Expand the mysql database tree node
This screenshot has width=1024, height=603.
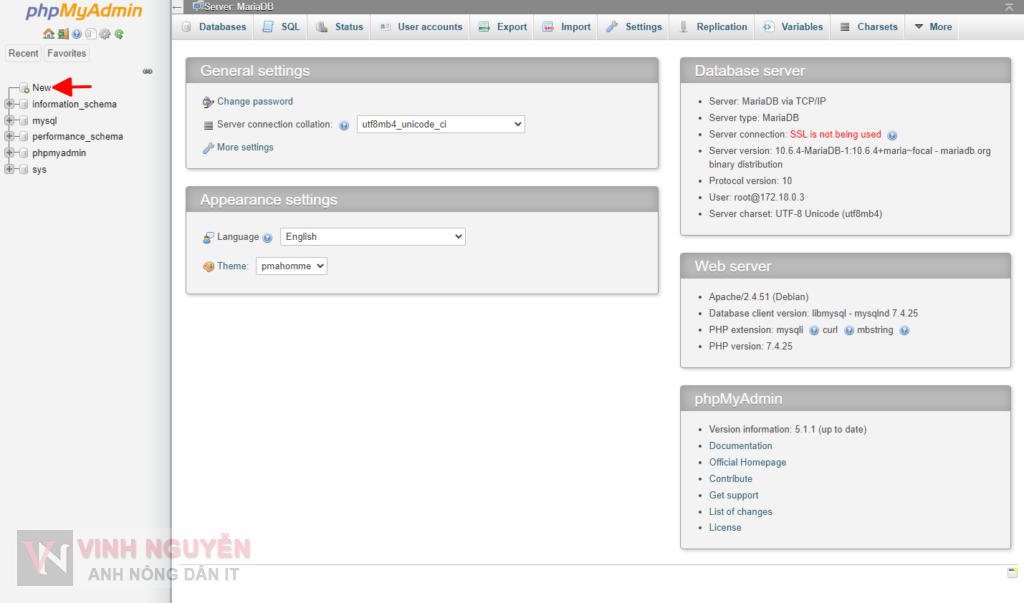(8, 120)
